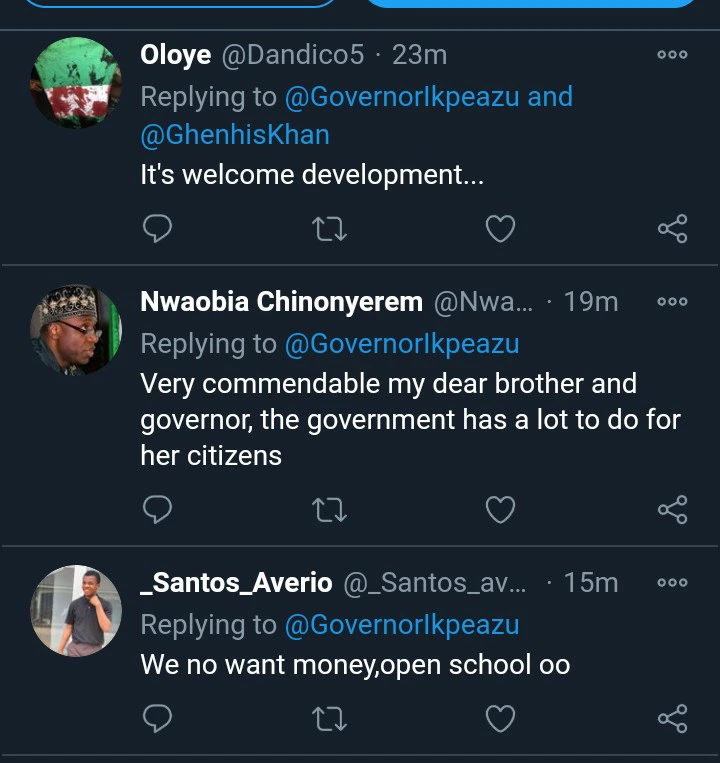The image size is (720, 763).
Task: Share _Santos_Averio's tweet
Action: click(672, 718)
